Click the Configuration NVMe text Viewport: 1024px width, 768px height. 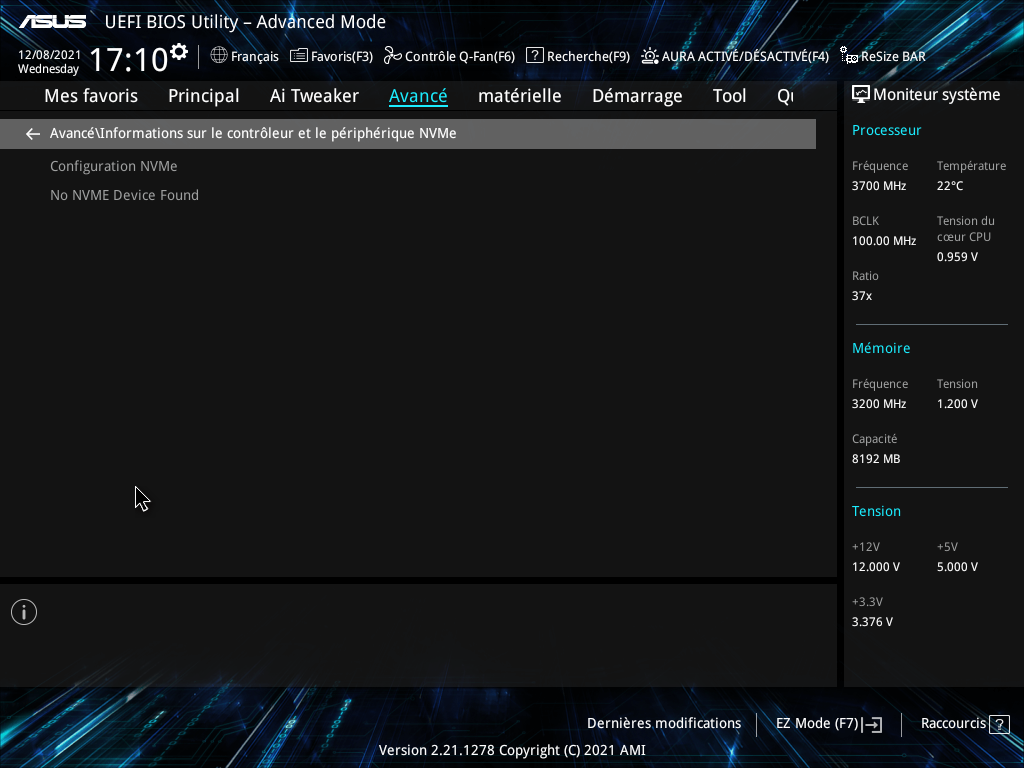click(114, 167)
